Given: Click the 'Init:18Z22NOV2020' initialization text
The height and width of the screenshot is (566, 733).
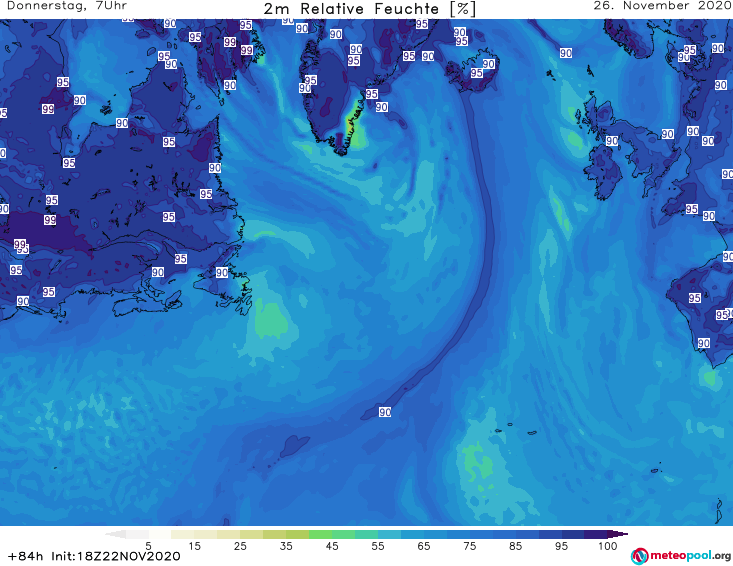Looking at the screenshot, I should click(x=115, y=556).
